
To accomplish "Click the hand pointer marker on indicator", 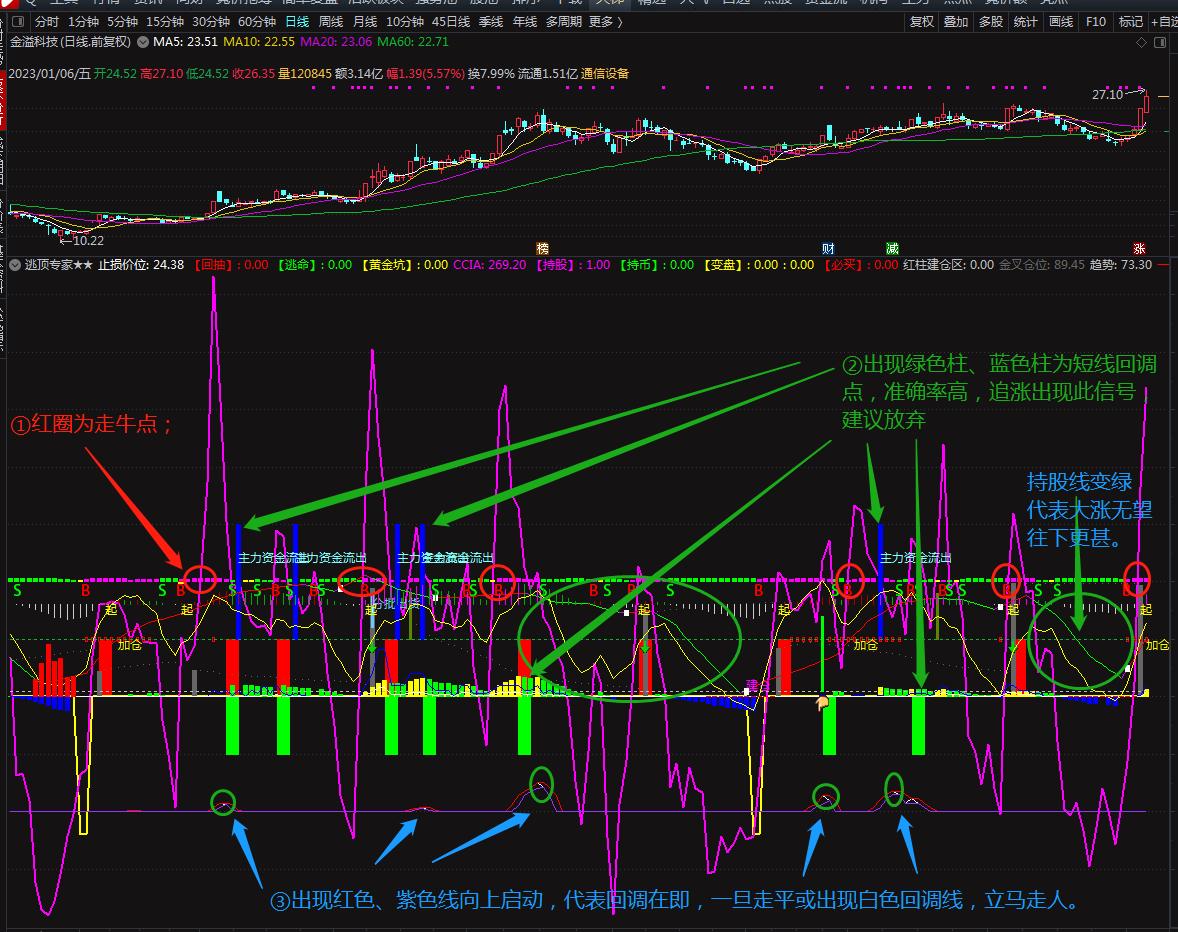I will (x=823, y=703).
